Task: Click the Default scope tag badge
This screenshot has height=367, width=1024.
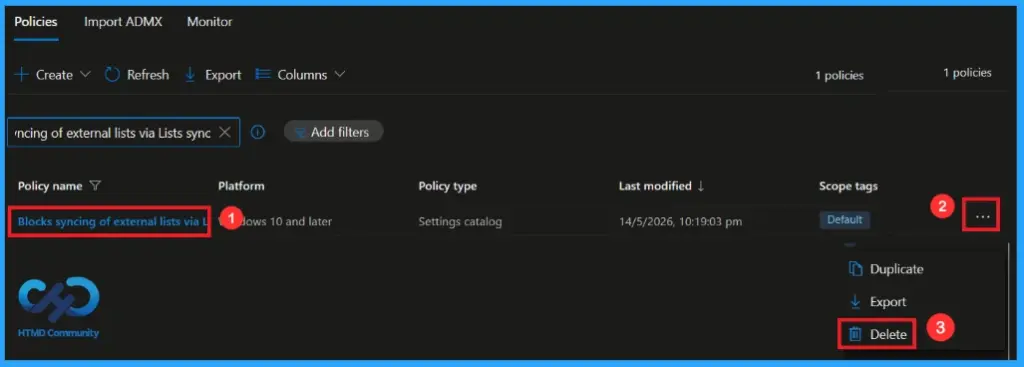Action: pyautogui.click(x=844, y=220)
